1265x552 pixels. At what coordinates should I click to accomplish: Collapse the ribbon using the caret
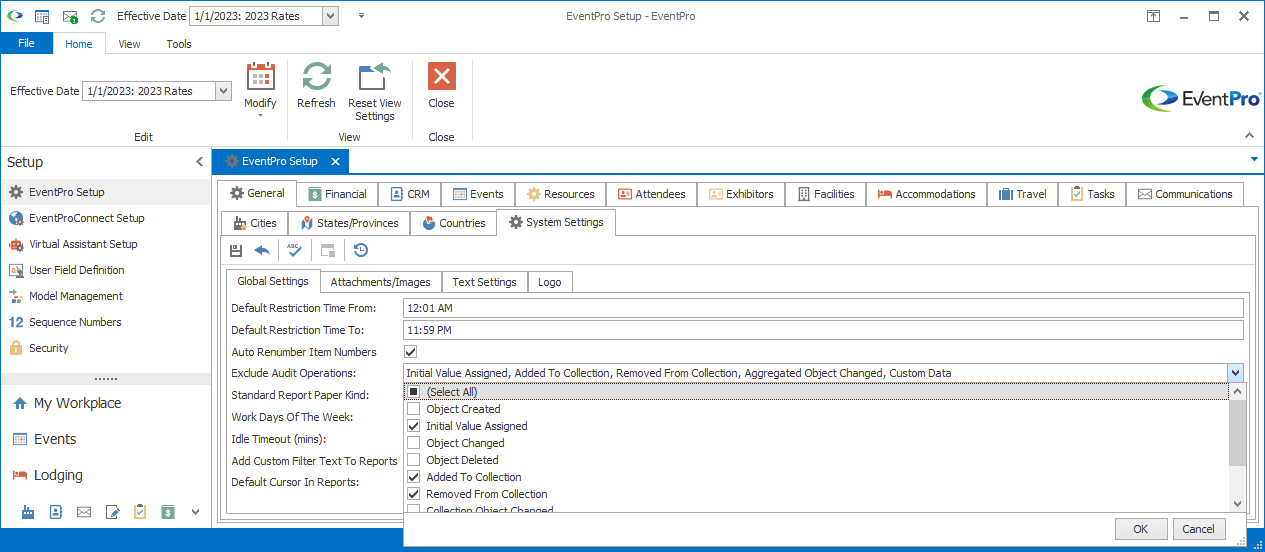pyautogui.click(x=1248, y=136)
